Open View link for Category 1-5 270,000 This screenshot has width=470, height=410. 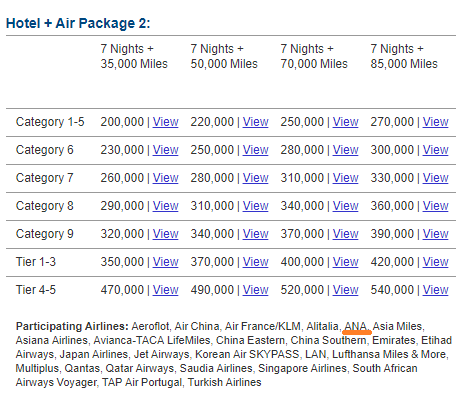[x=435, y=122]
